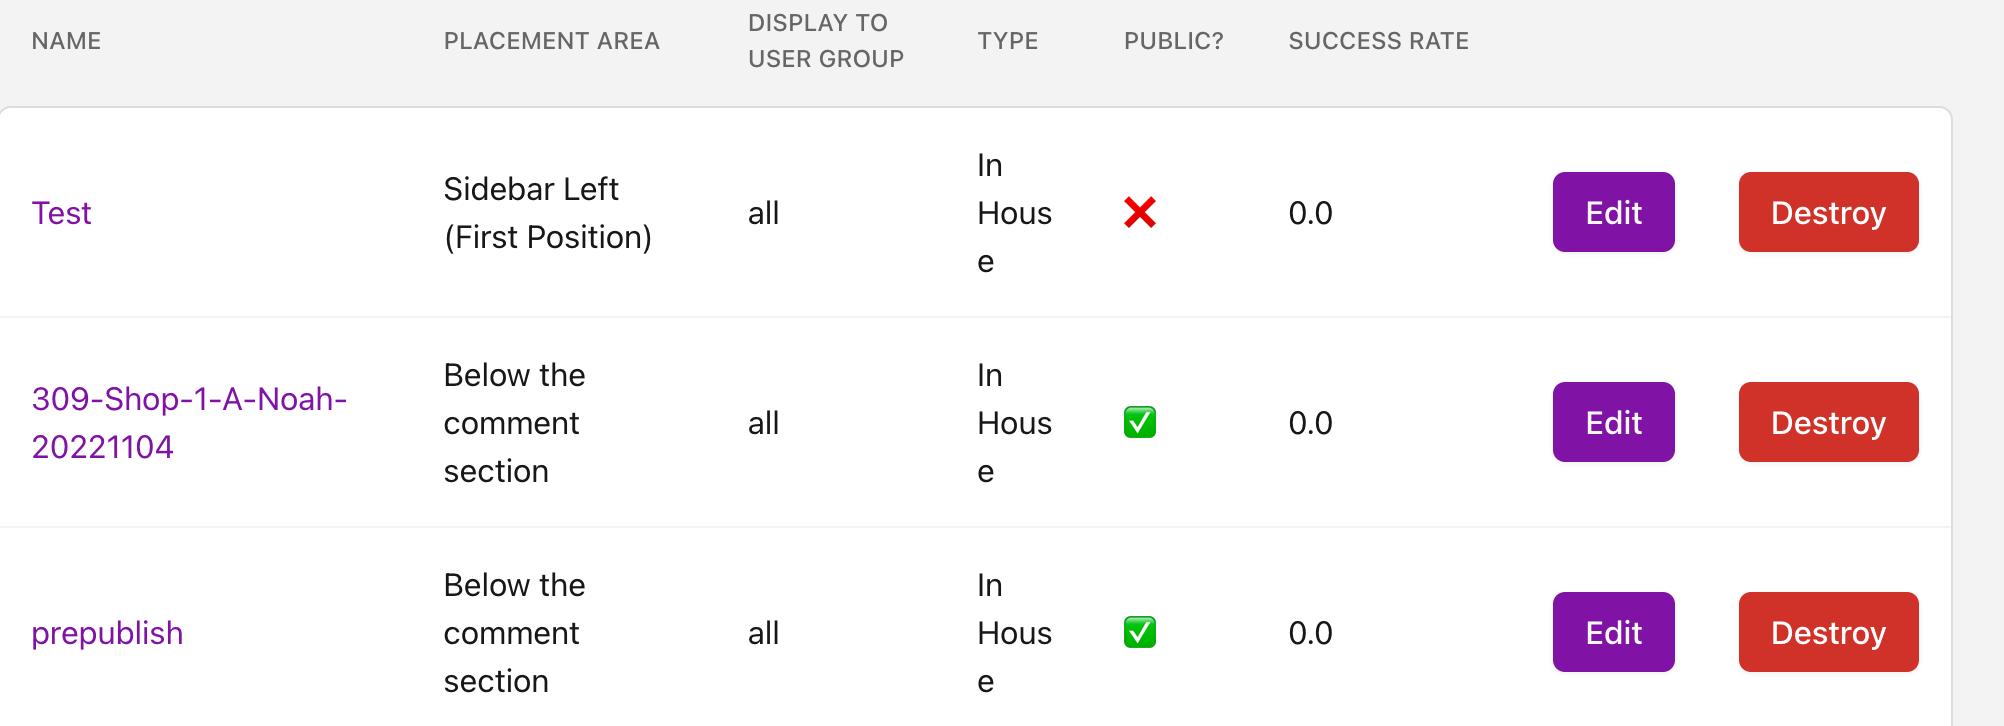Screen dimensions: 2004x726
Task: Click the green checkmark for 309-Shop-1-A-Noah-20221104
Action: [x=1140, y=422]
